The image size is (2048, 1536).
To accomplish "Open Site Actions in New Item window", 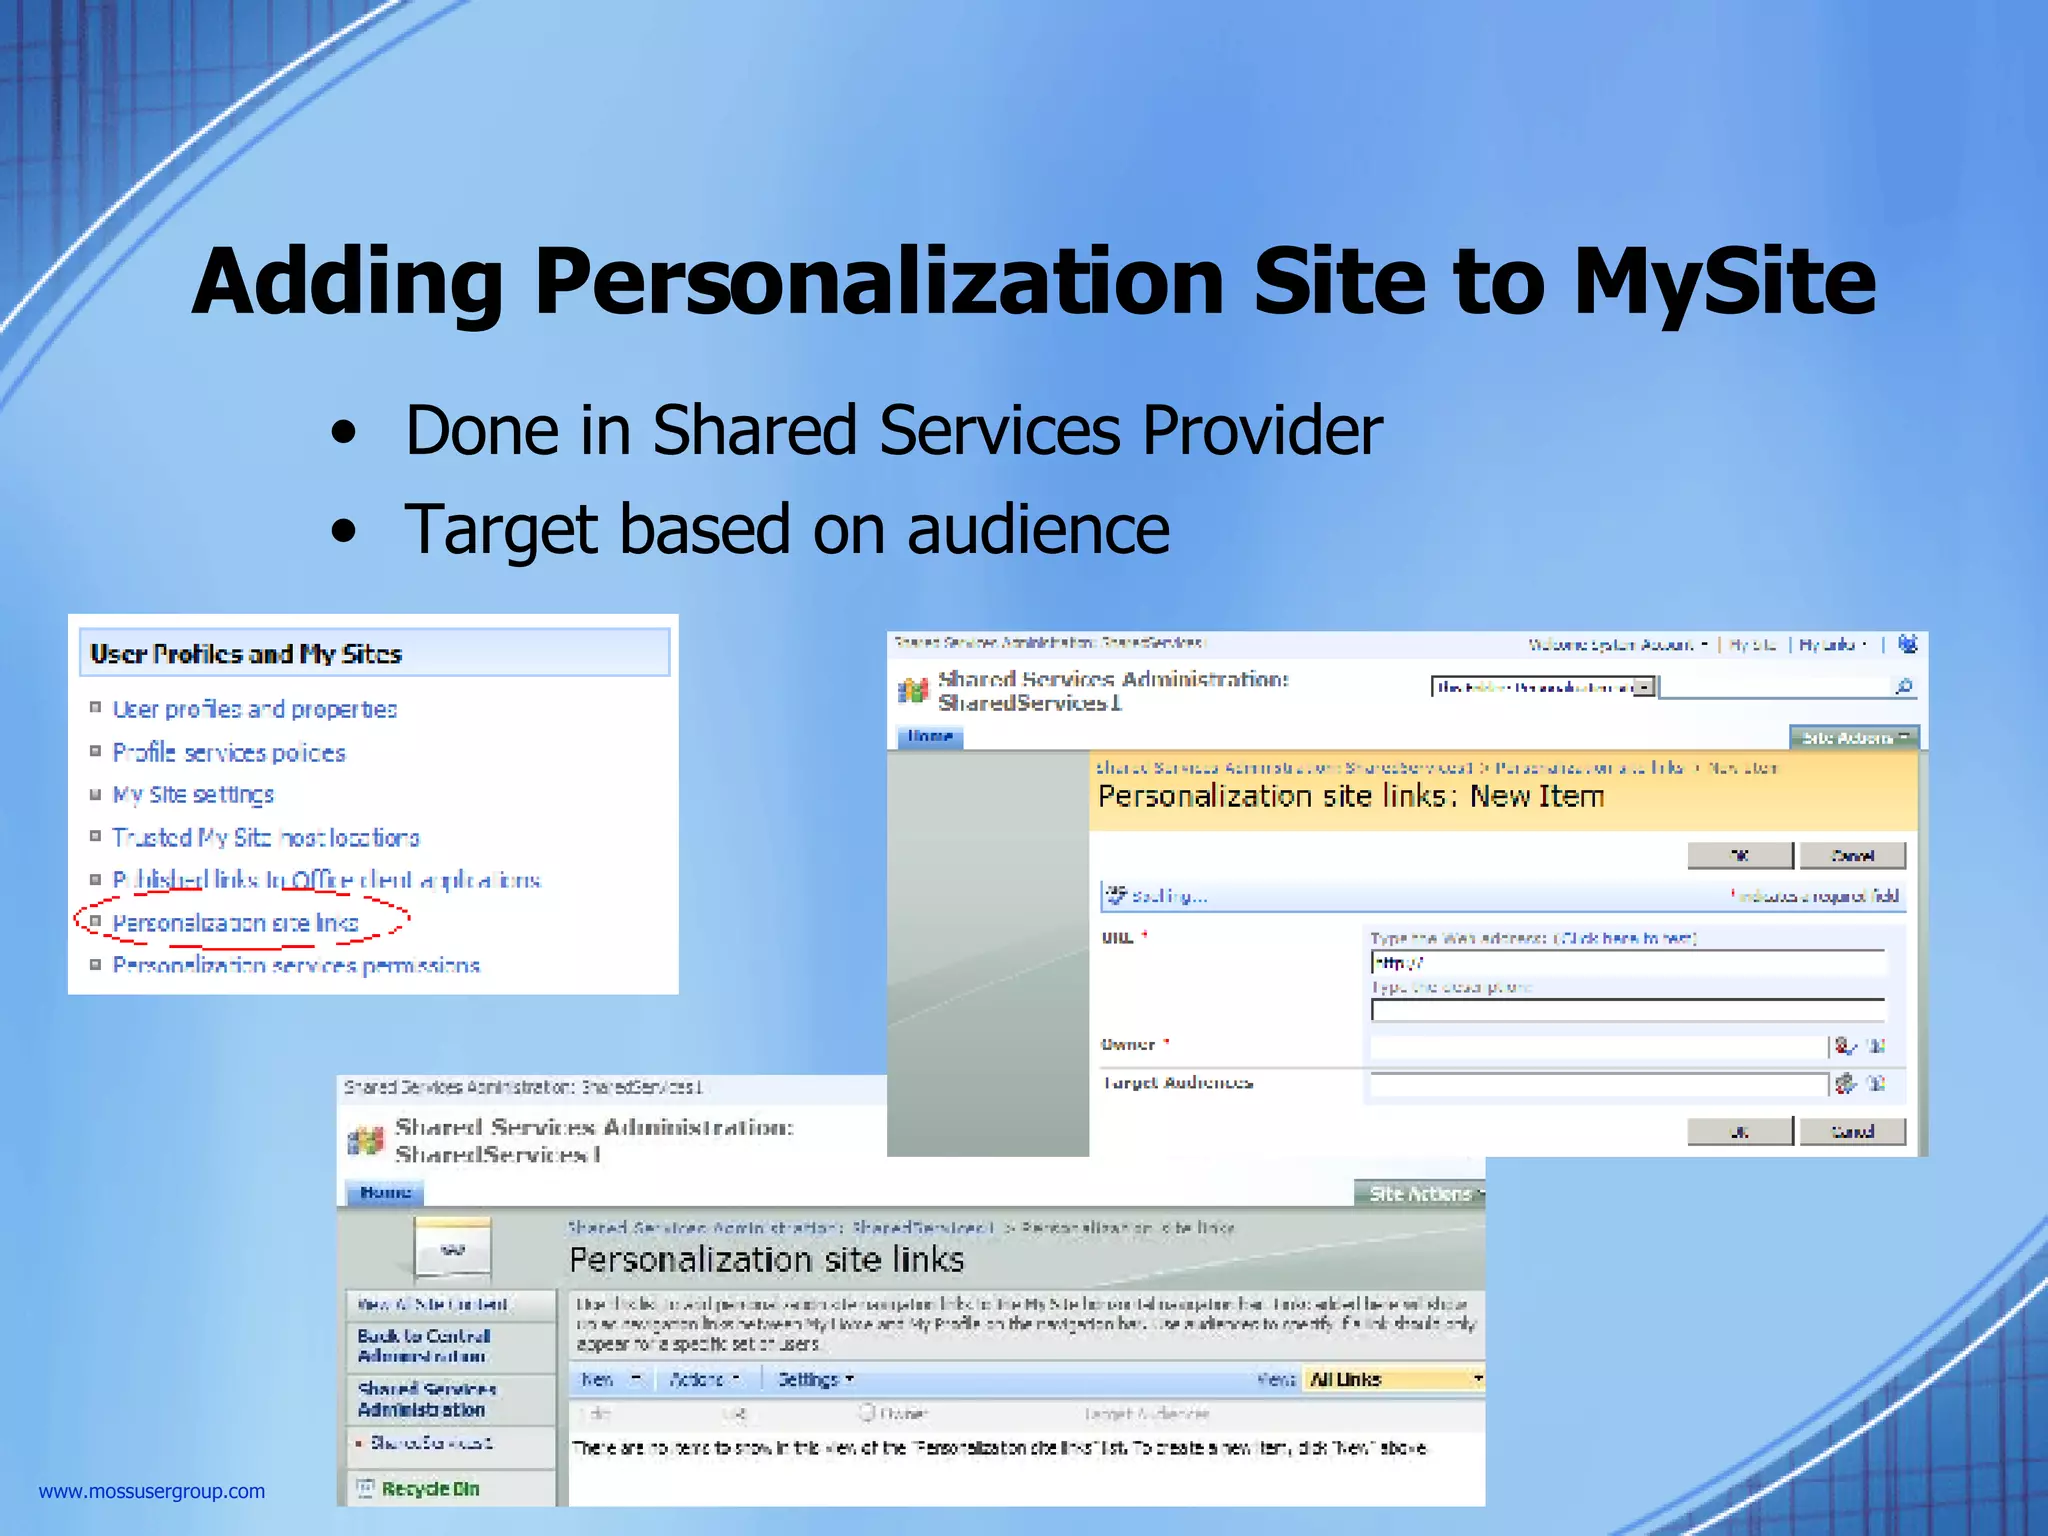I will (x=1853, y=738).
